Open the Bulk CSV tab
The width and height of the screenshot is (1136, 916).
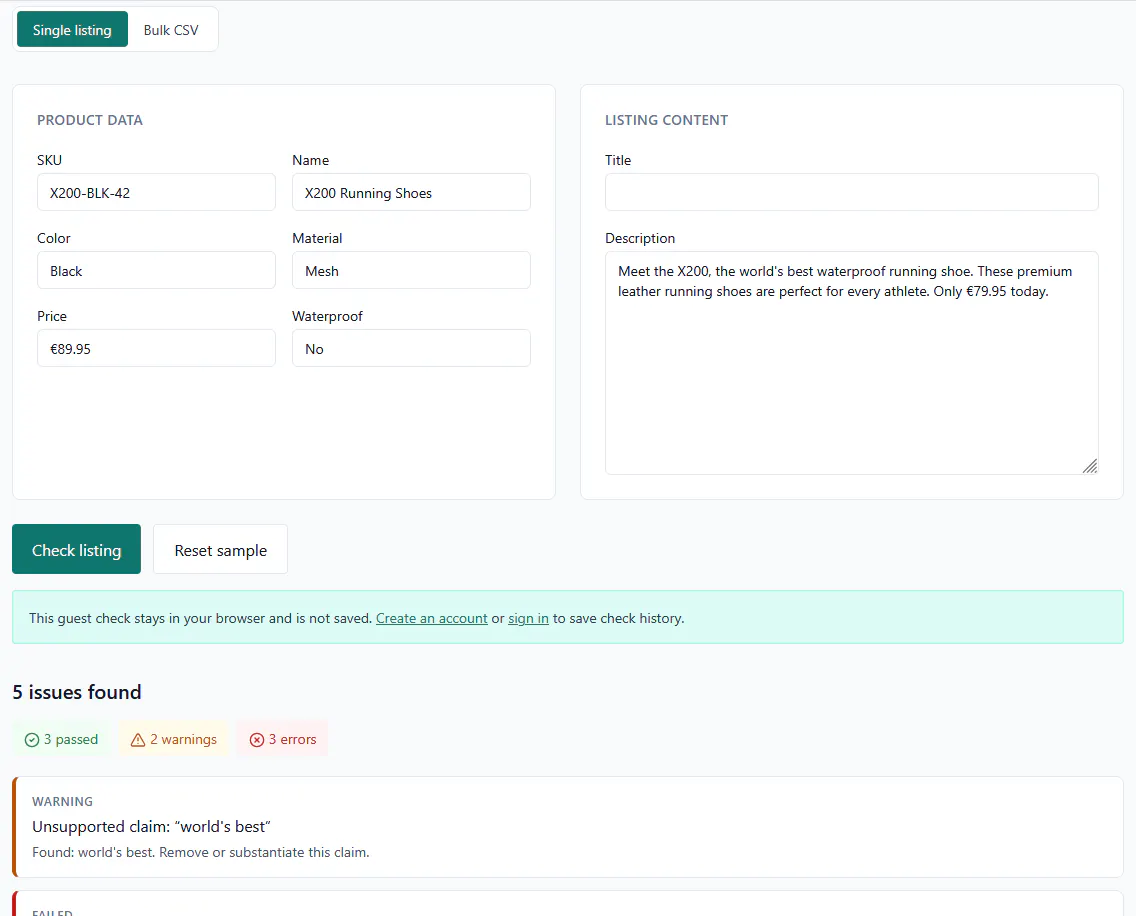(171, 30)
